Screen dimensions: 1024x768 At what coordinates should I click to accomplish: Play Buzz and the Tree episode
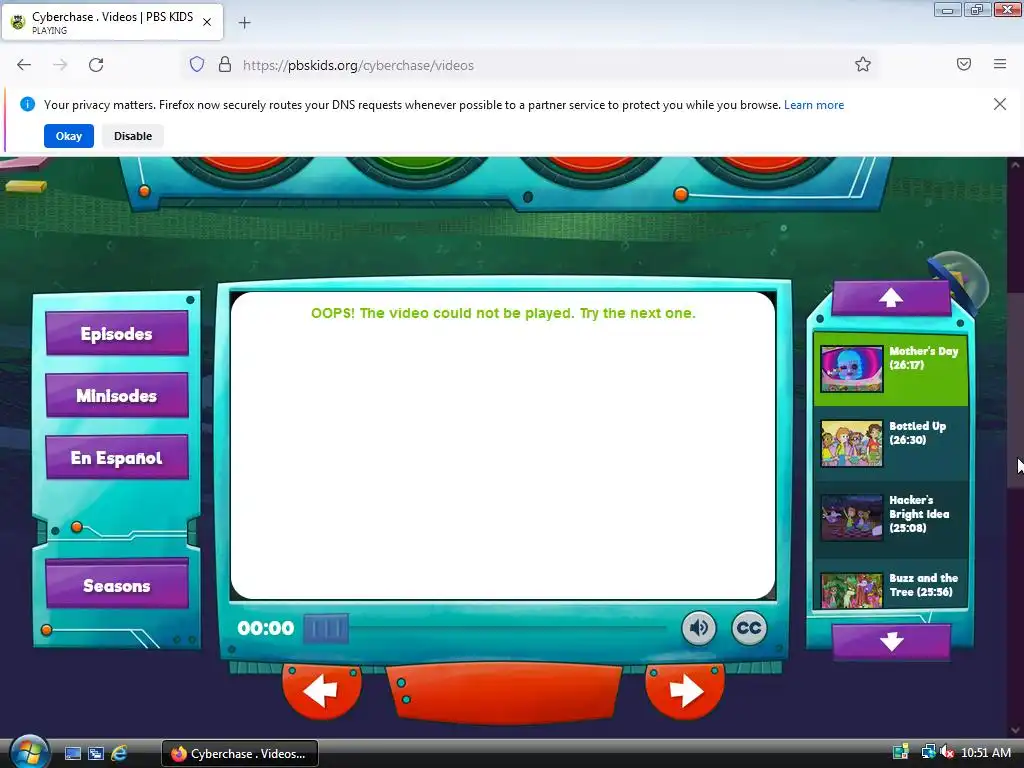tap(890, 585)
